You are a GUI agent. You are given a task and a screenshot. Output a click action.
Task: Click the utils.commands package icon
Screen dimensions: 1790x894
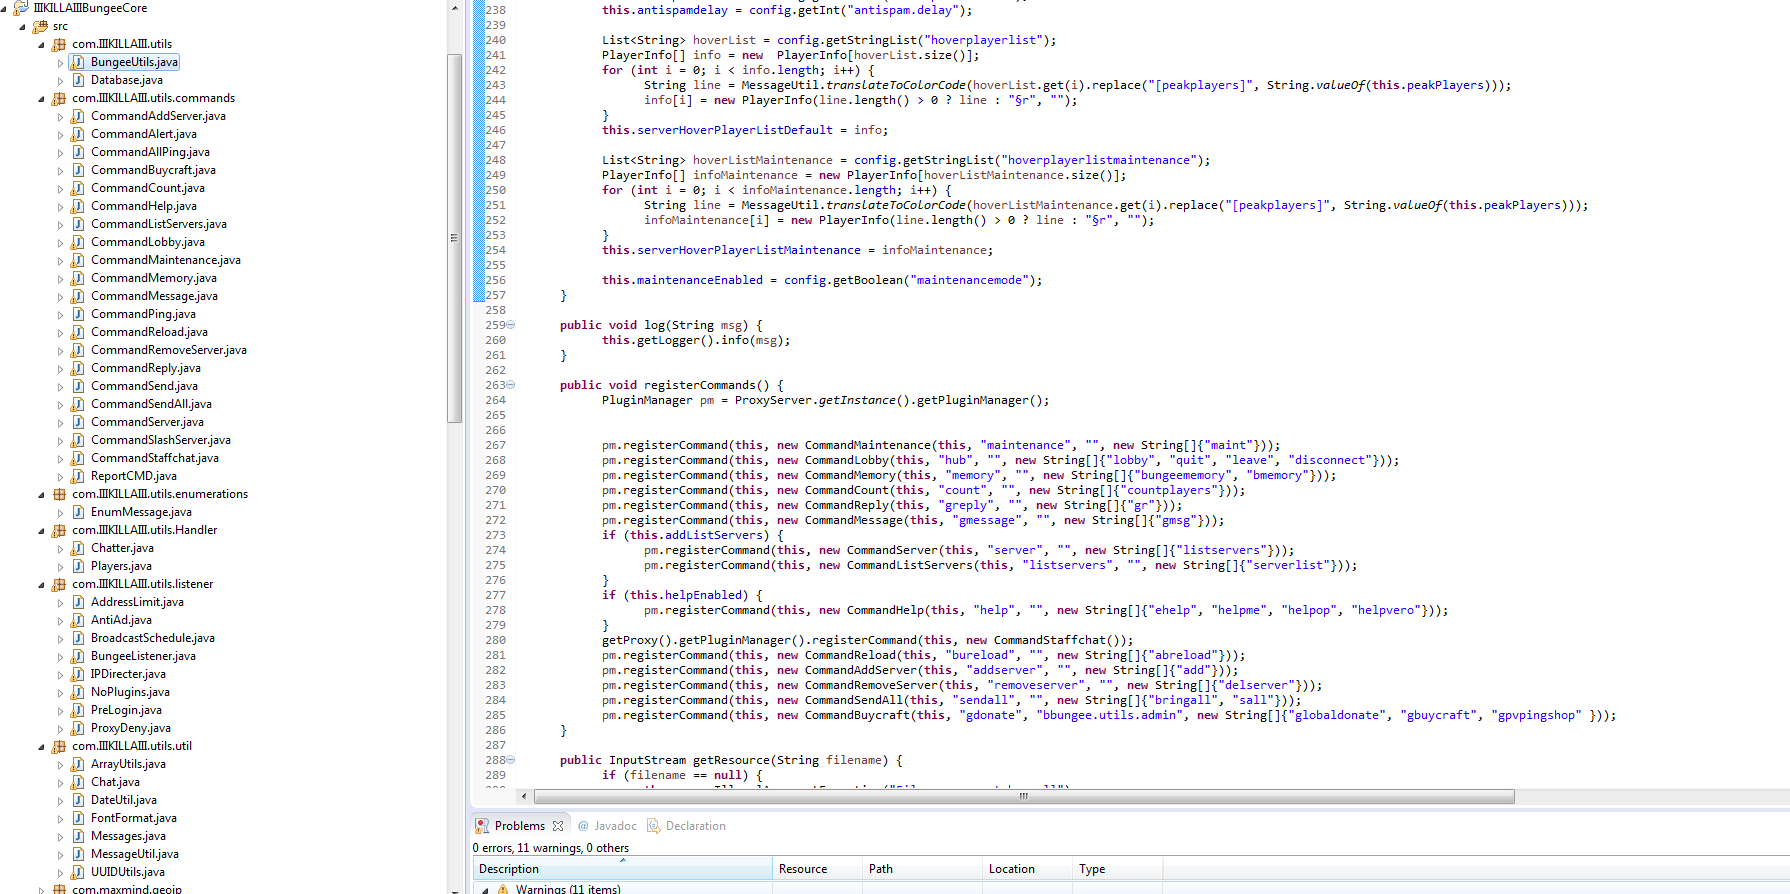[59, 98]
